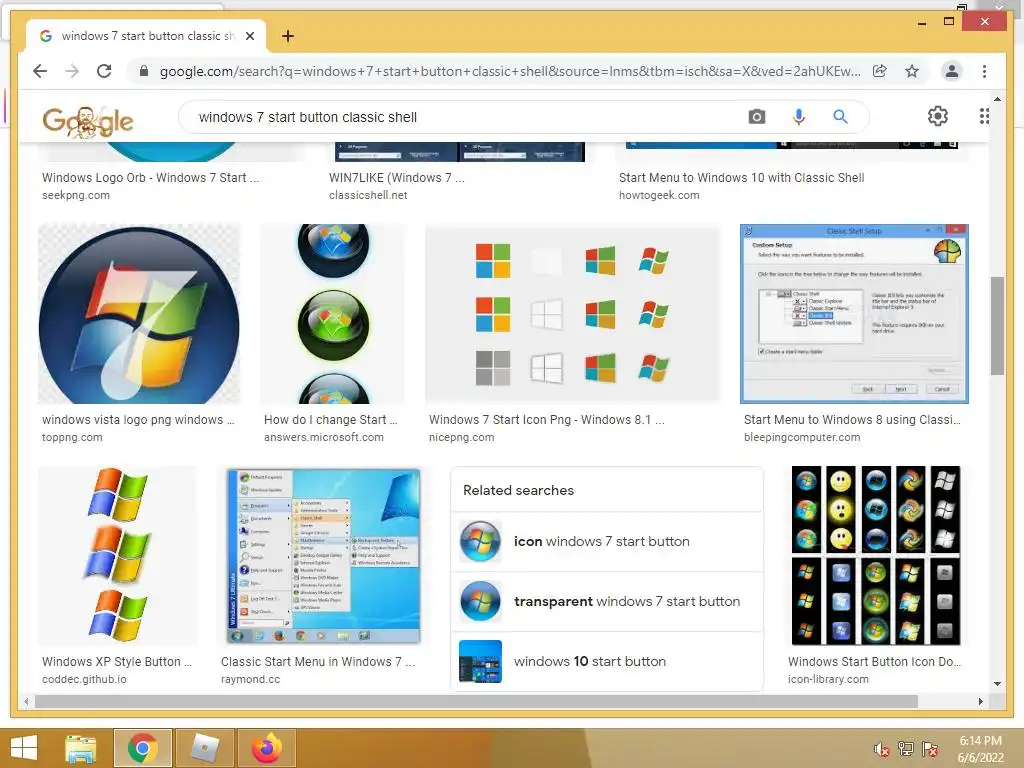Open Classic Start Menu screenshot thumbnail

[x=323, y=556]
